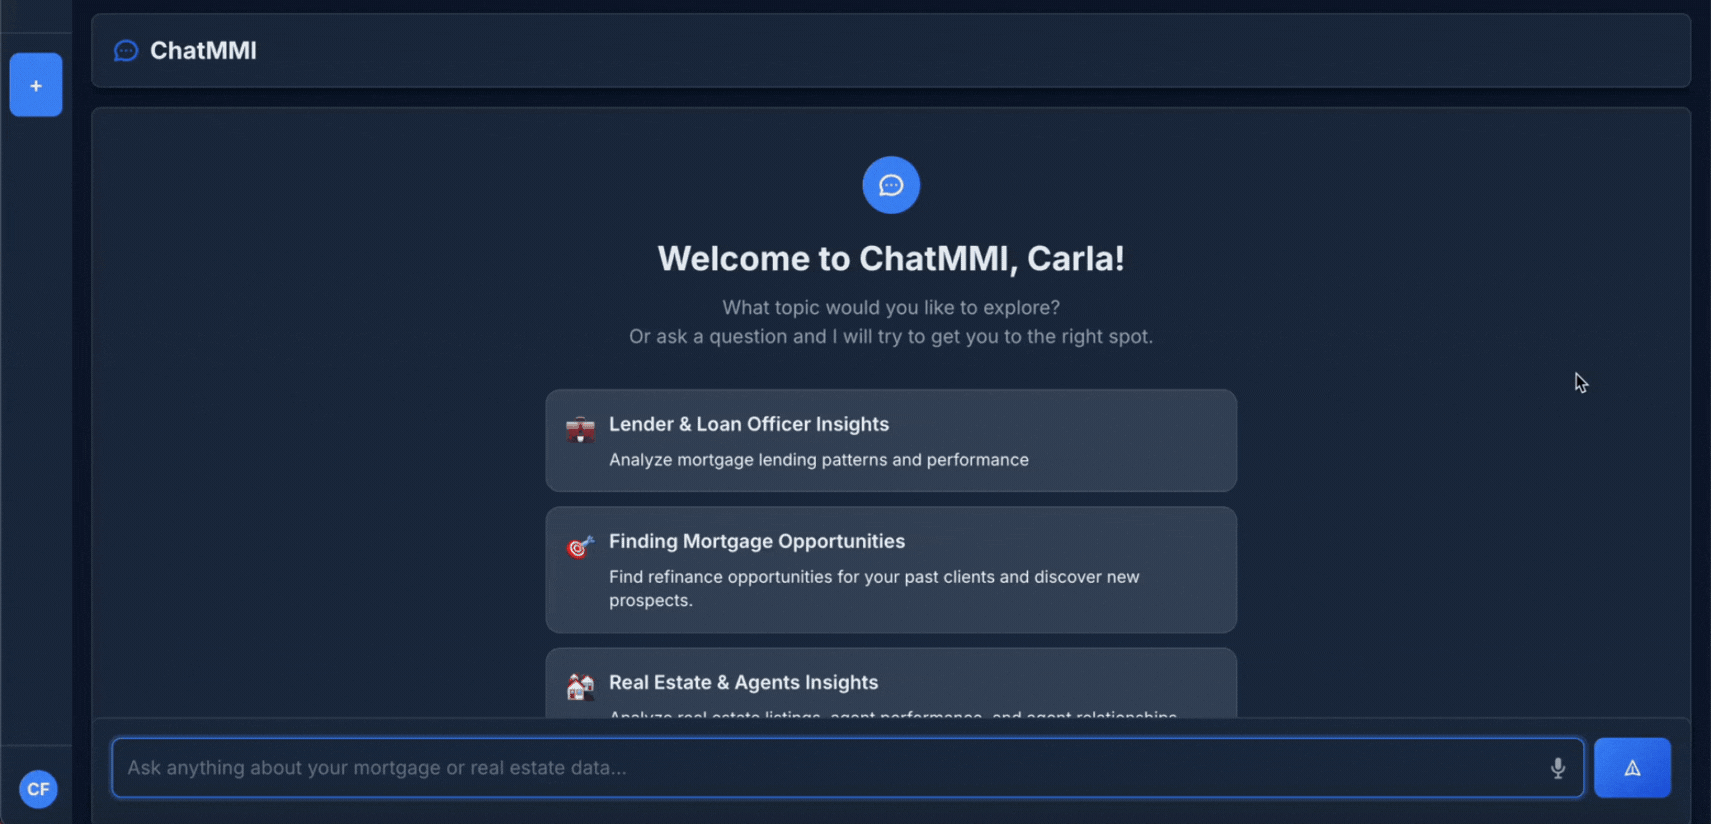Click the large blue chat bubble icon
Image resolution: width=1711 pixels, height=824 pixels.
(x=891, y=185)
